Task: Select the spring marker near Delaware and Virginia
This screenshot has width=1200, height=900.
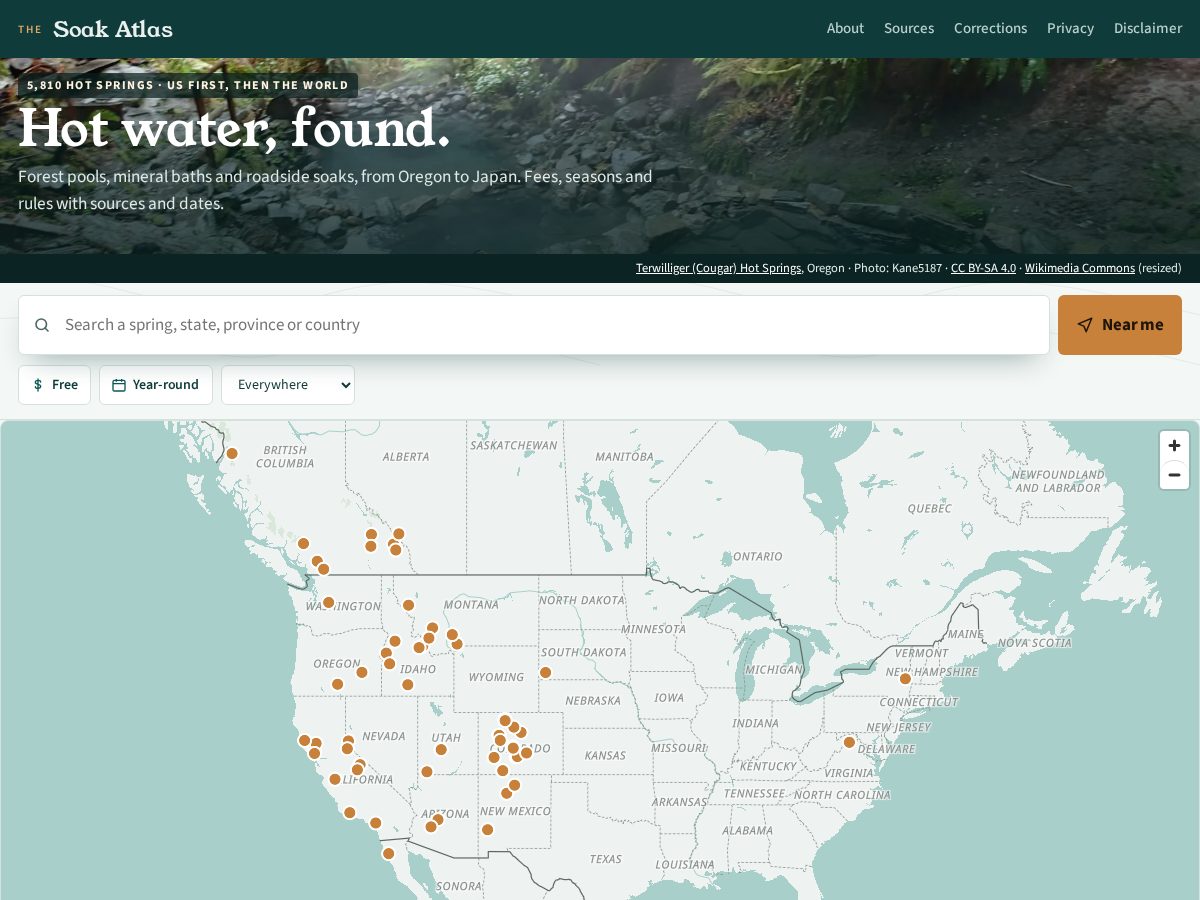Action: click(x=849, y=742)
